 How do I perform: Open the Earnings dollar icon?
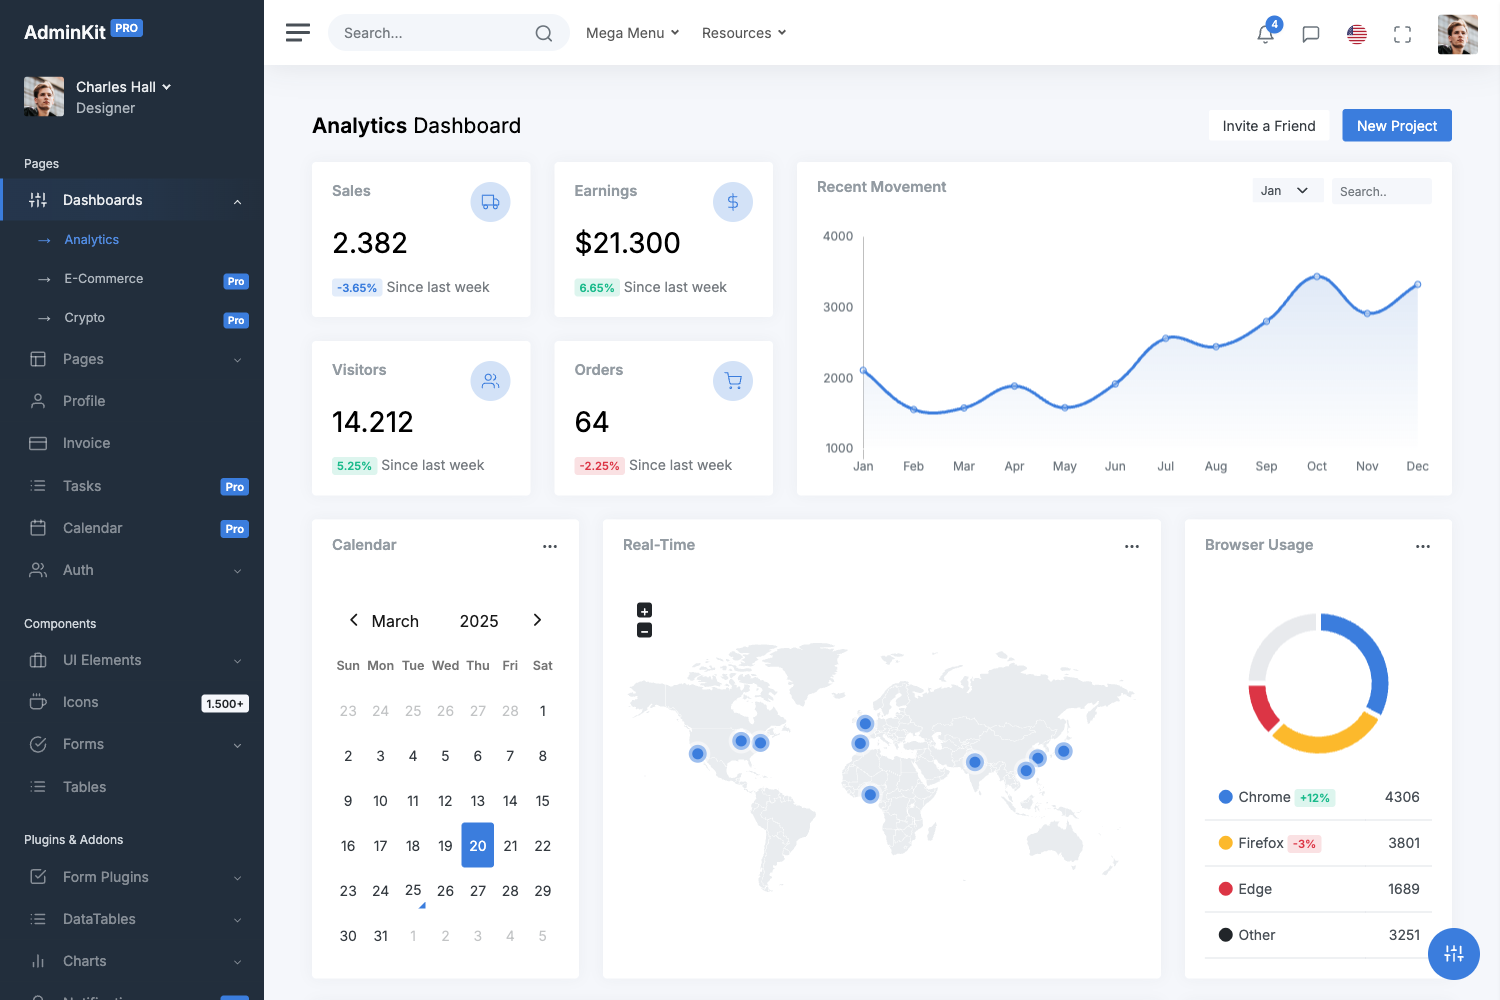point(733,202)
